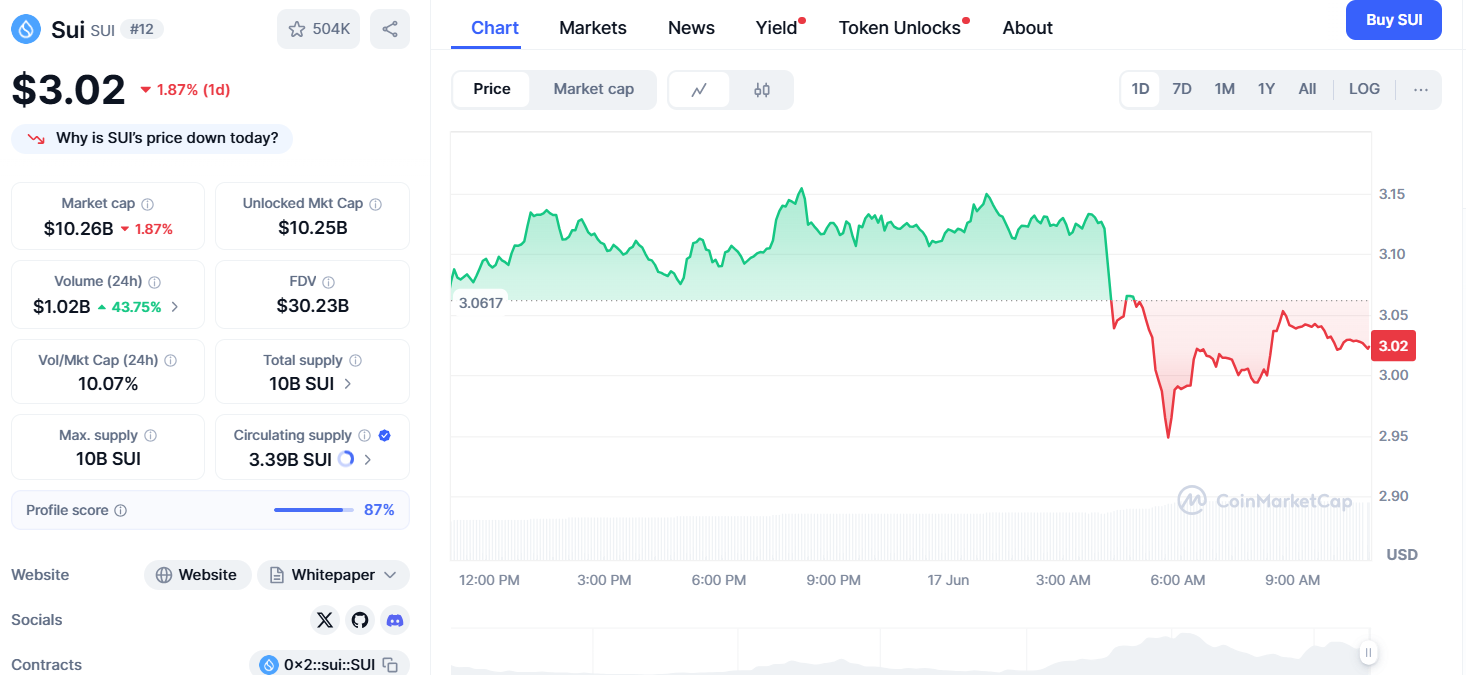1466x675 pixels.
Task: Open the share options icon
Action: coord(390,29)
